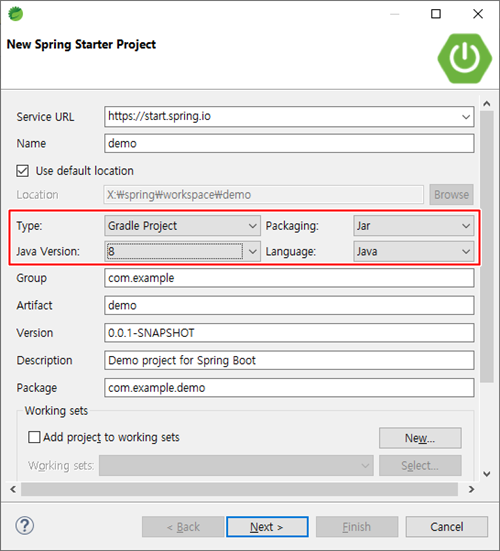Open the dialog help question mark icon

[25, 526]
